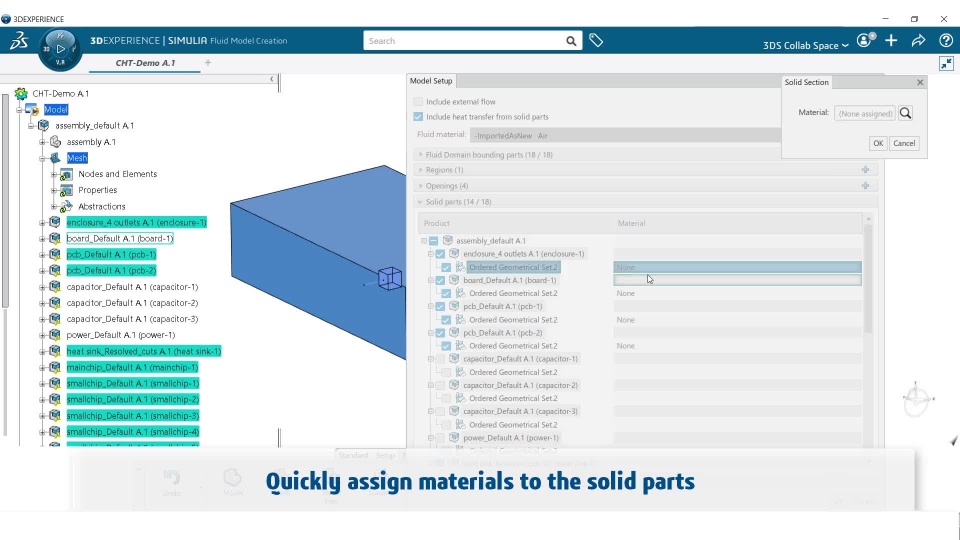Toggle assembly_default A.1 checkbox in solid parts
960x540 pixels.
(x=433, y=241)
